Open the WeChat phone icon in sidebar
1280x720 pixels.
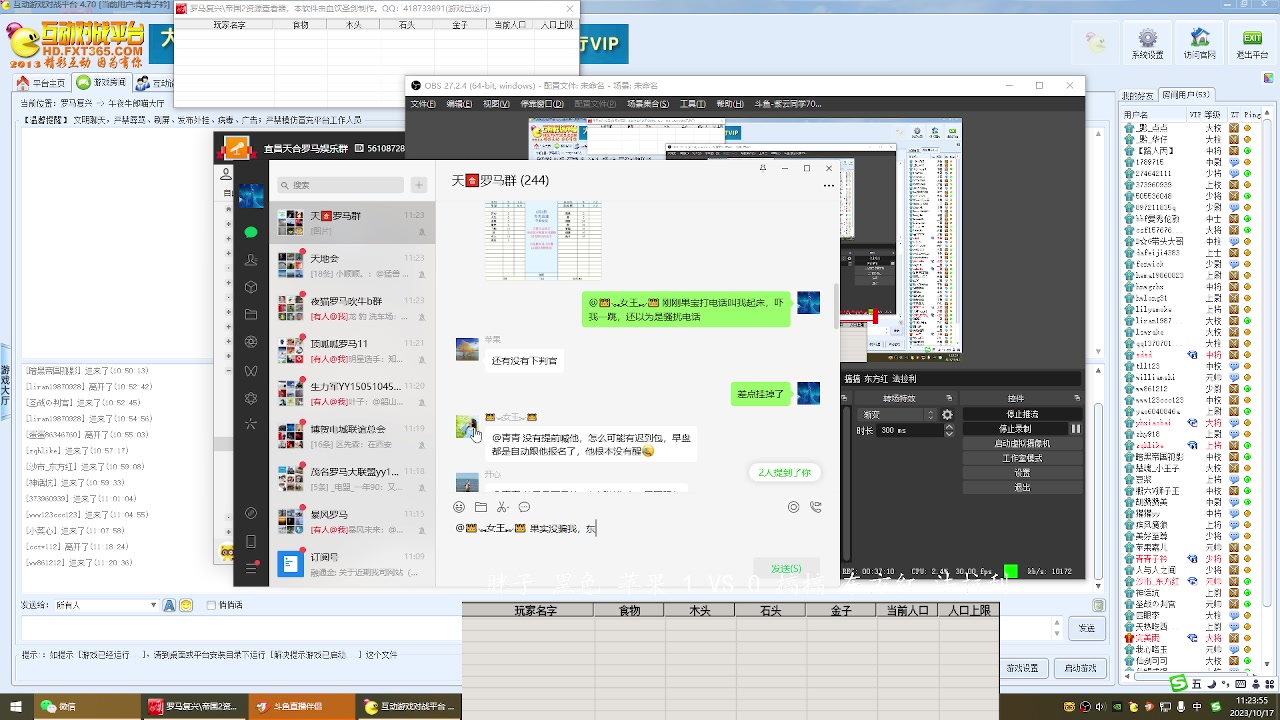coord(251,541)
